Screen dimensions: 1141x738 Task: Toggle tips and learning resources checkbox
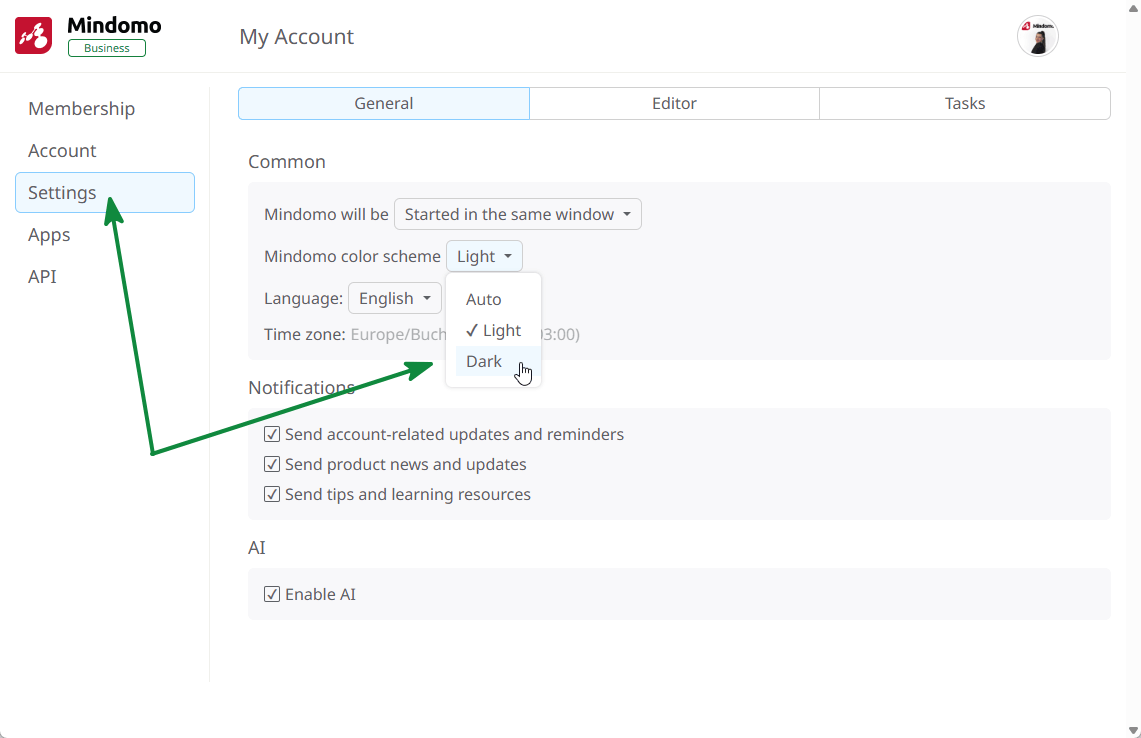271,494
